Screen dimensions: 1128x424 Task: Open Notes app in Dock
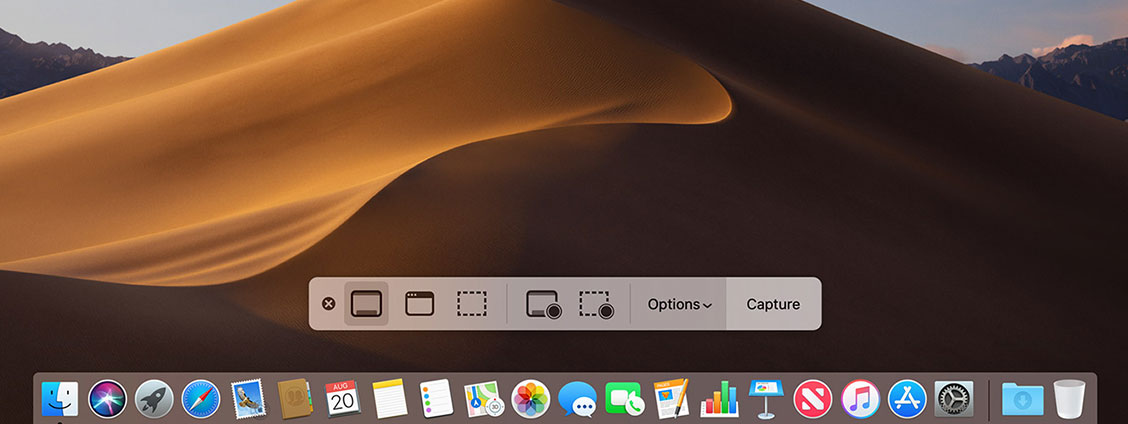pos(390,399)
